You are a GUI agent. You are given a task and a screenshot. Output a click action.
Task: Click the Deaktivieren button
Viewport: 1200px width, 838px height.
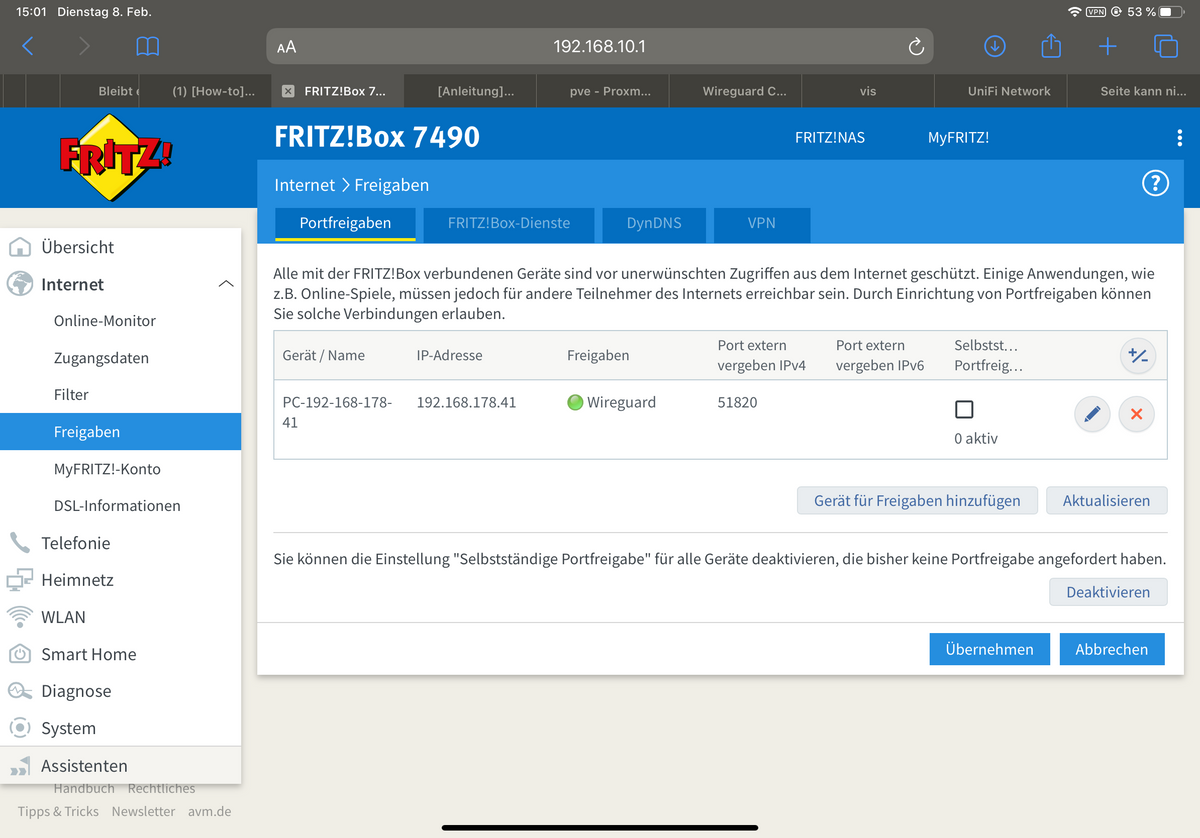(x=1108, y=592)
